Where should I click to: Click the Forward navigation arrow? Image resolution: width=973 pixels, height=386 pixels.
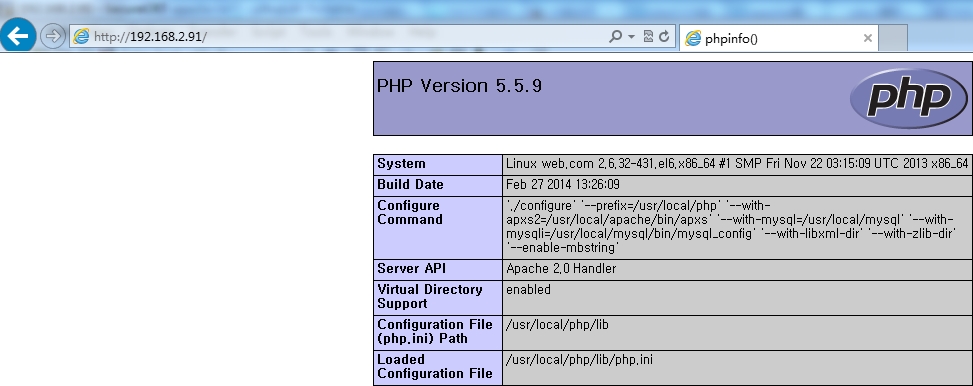coord(53,37)
